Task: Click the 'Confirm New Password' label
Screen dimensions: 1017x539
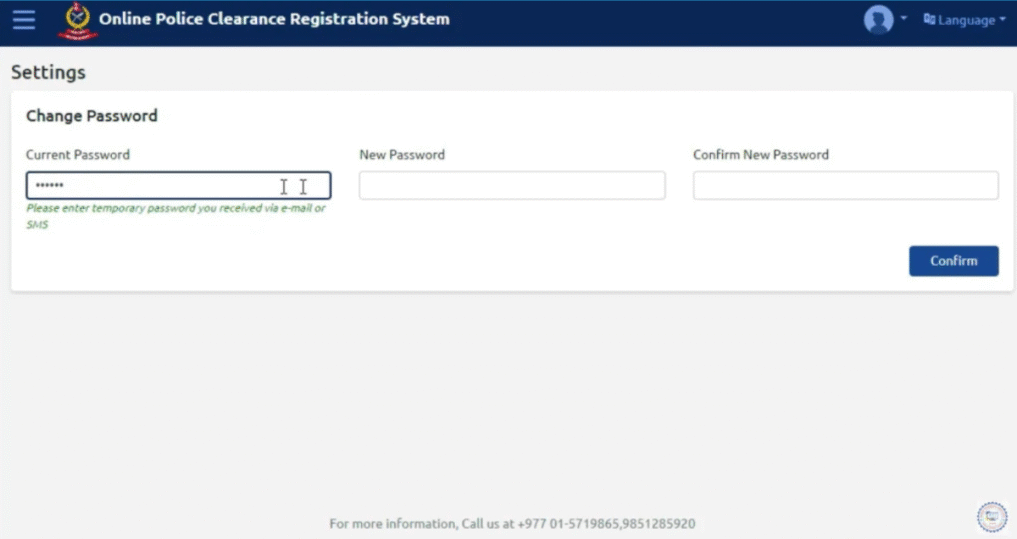Action: (761, 154)
